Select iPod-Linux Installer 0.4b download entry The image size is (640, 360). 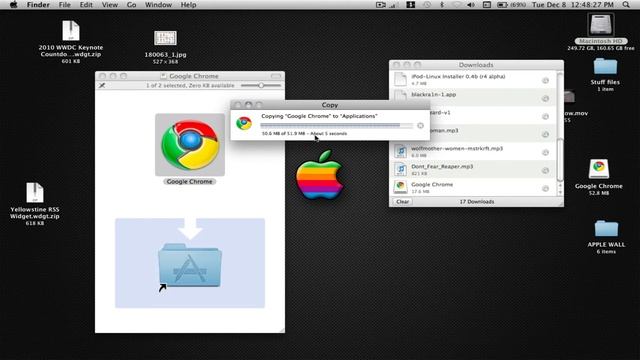coord(473,79)
